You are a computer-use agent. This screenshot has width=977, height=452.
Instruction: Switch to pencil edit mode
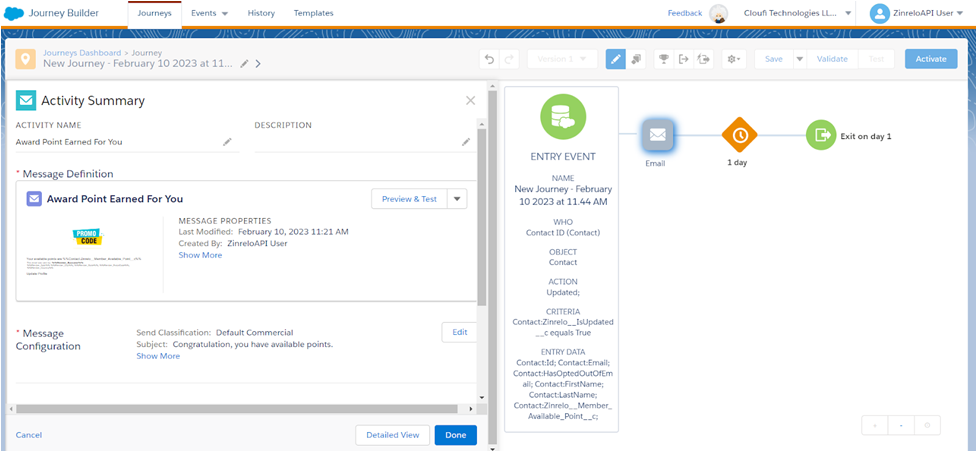[x=616, y=59]
